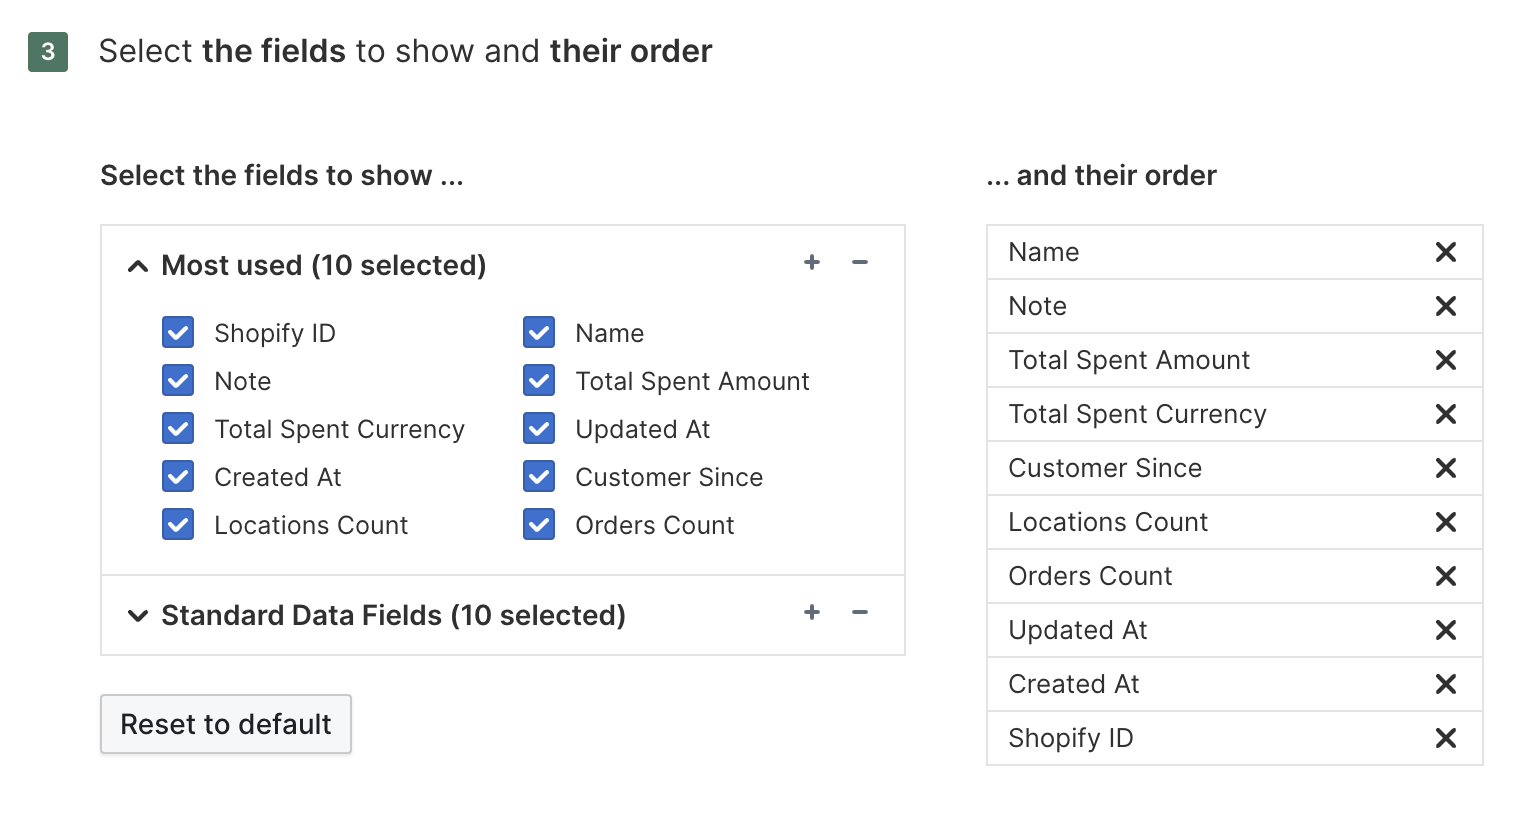Image resolution: width=1536 pixels, height=822 pixels.
Task: Uncheck the Shopify ID checkbox
Action: click(x=177, y=332)
